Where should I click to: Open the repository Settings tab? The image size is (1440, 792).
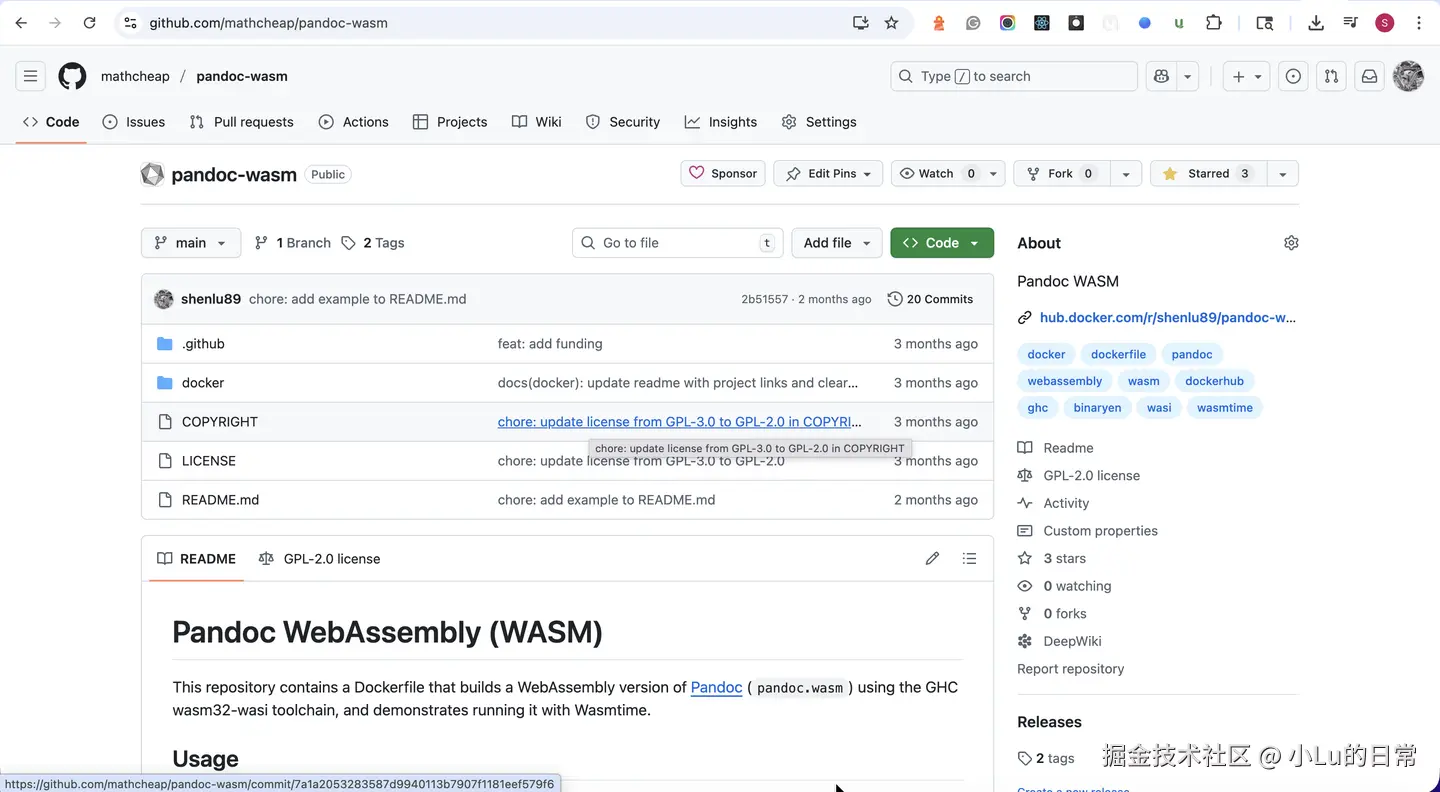[819, 122]
